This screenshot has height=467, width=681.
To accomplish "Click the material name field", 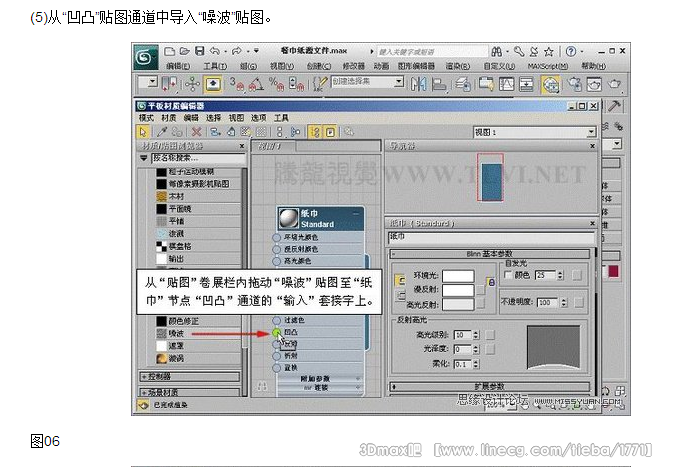I will point(491,237).
